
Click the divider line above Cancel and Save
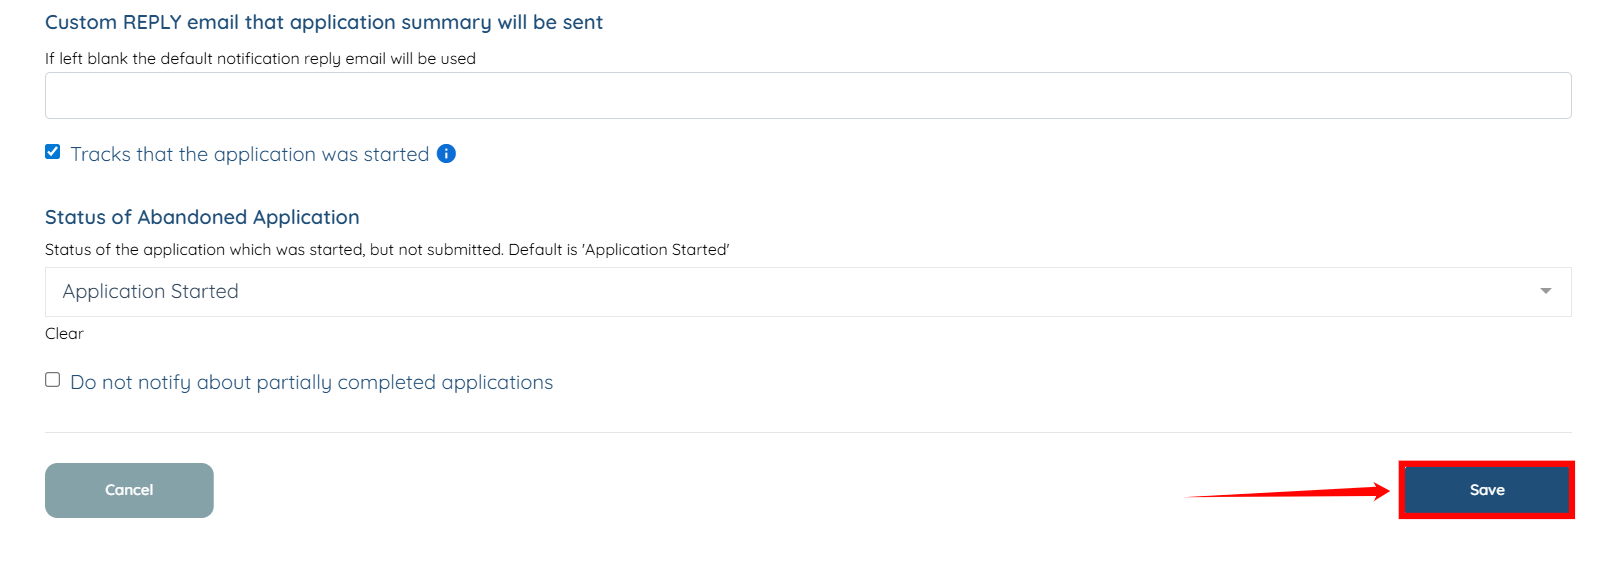808,433
